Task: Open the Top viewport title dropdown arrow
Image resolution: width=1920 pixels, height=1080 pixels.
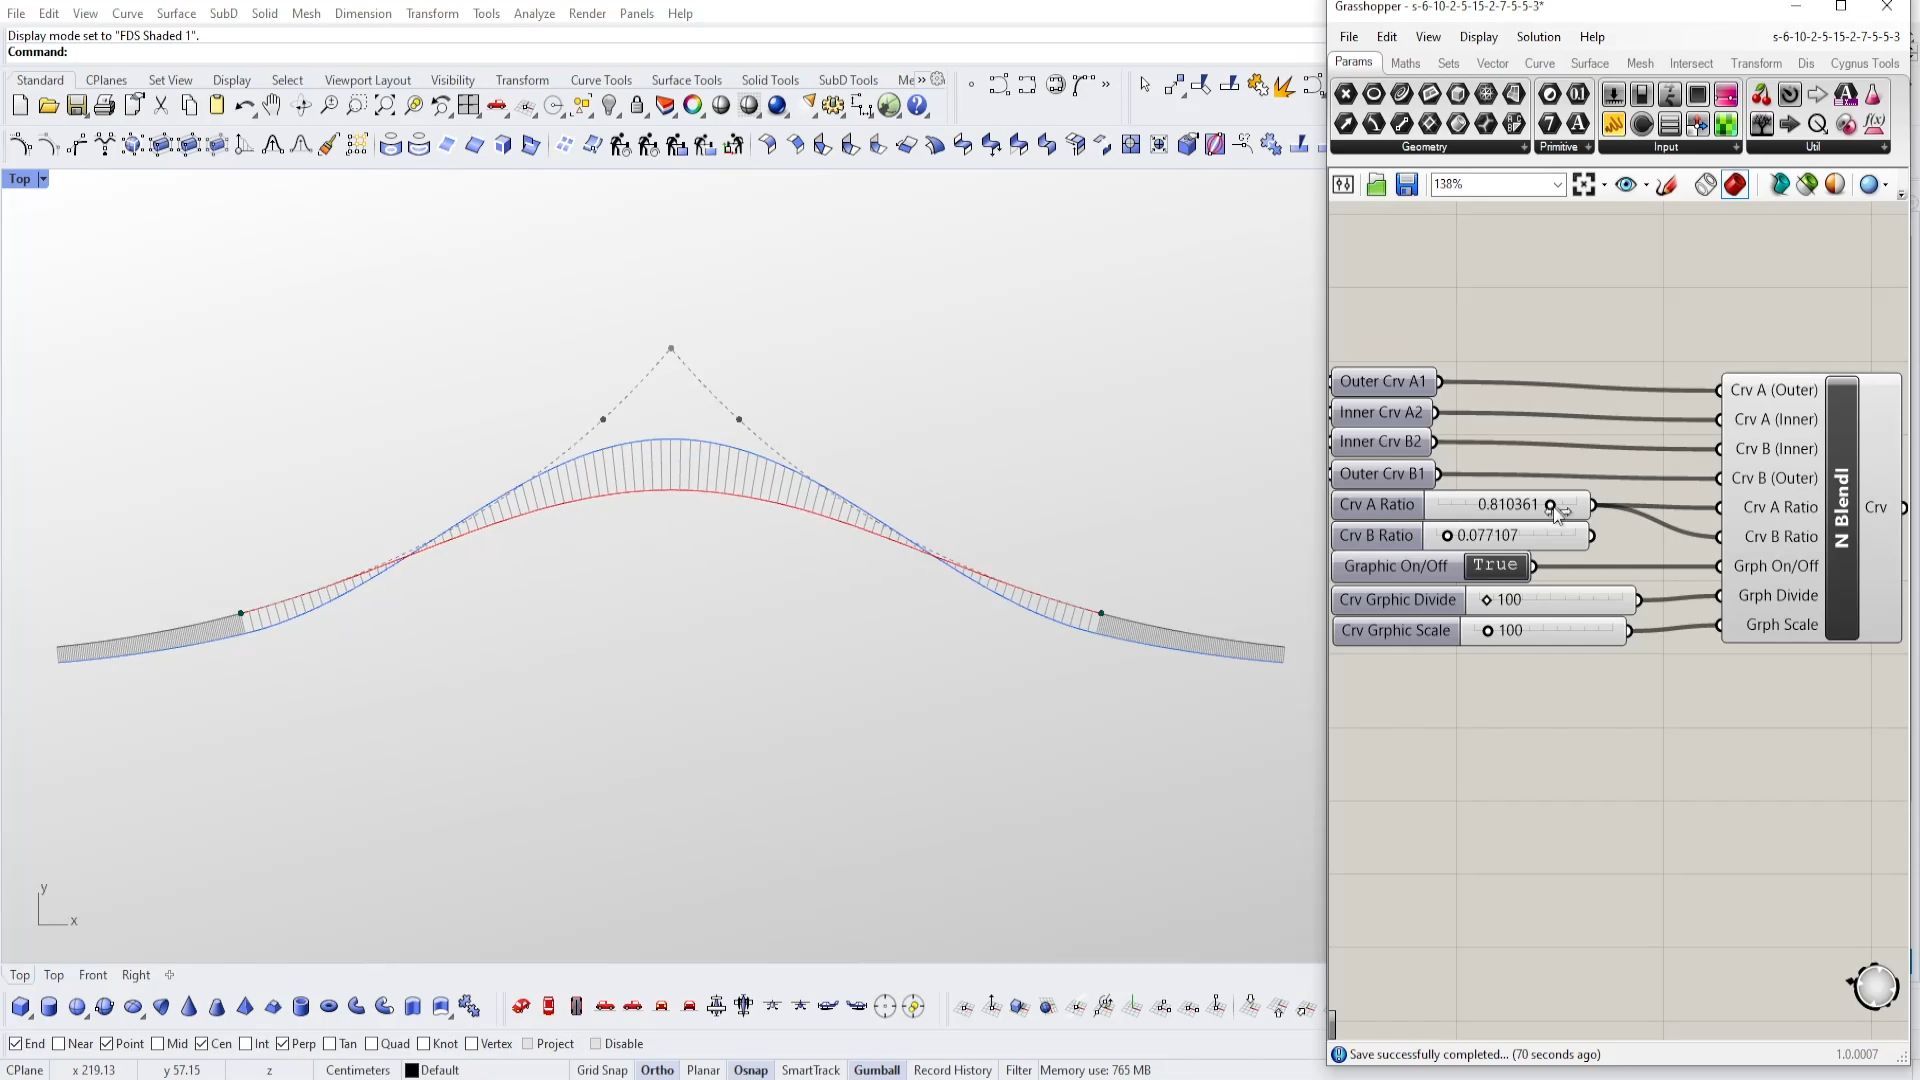Action: point(43,179)
